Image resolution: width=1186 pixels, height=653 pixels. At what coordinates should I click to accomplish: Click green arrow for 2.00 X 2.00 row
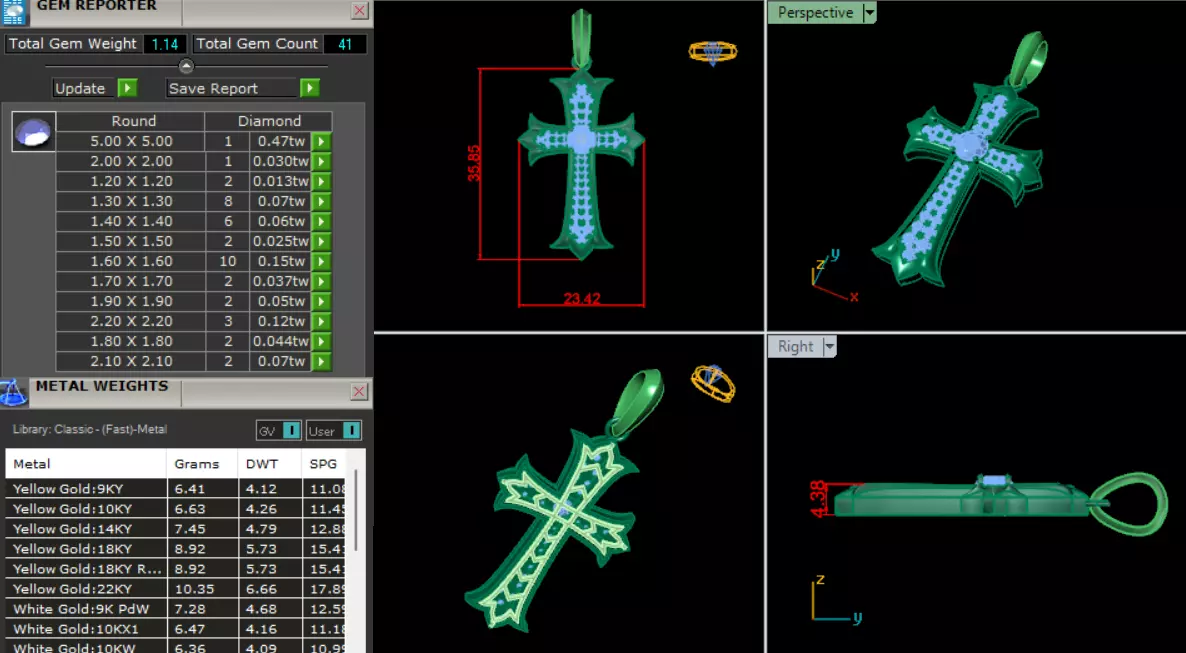coord(321,161)
